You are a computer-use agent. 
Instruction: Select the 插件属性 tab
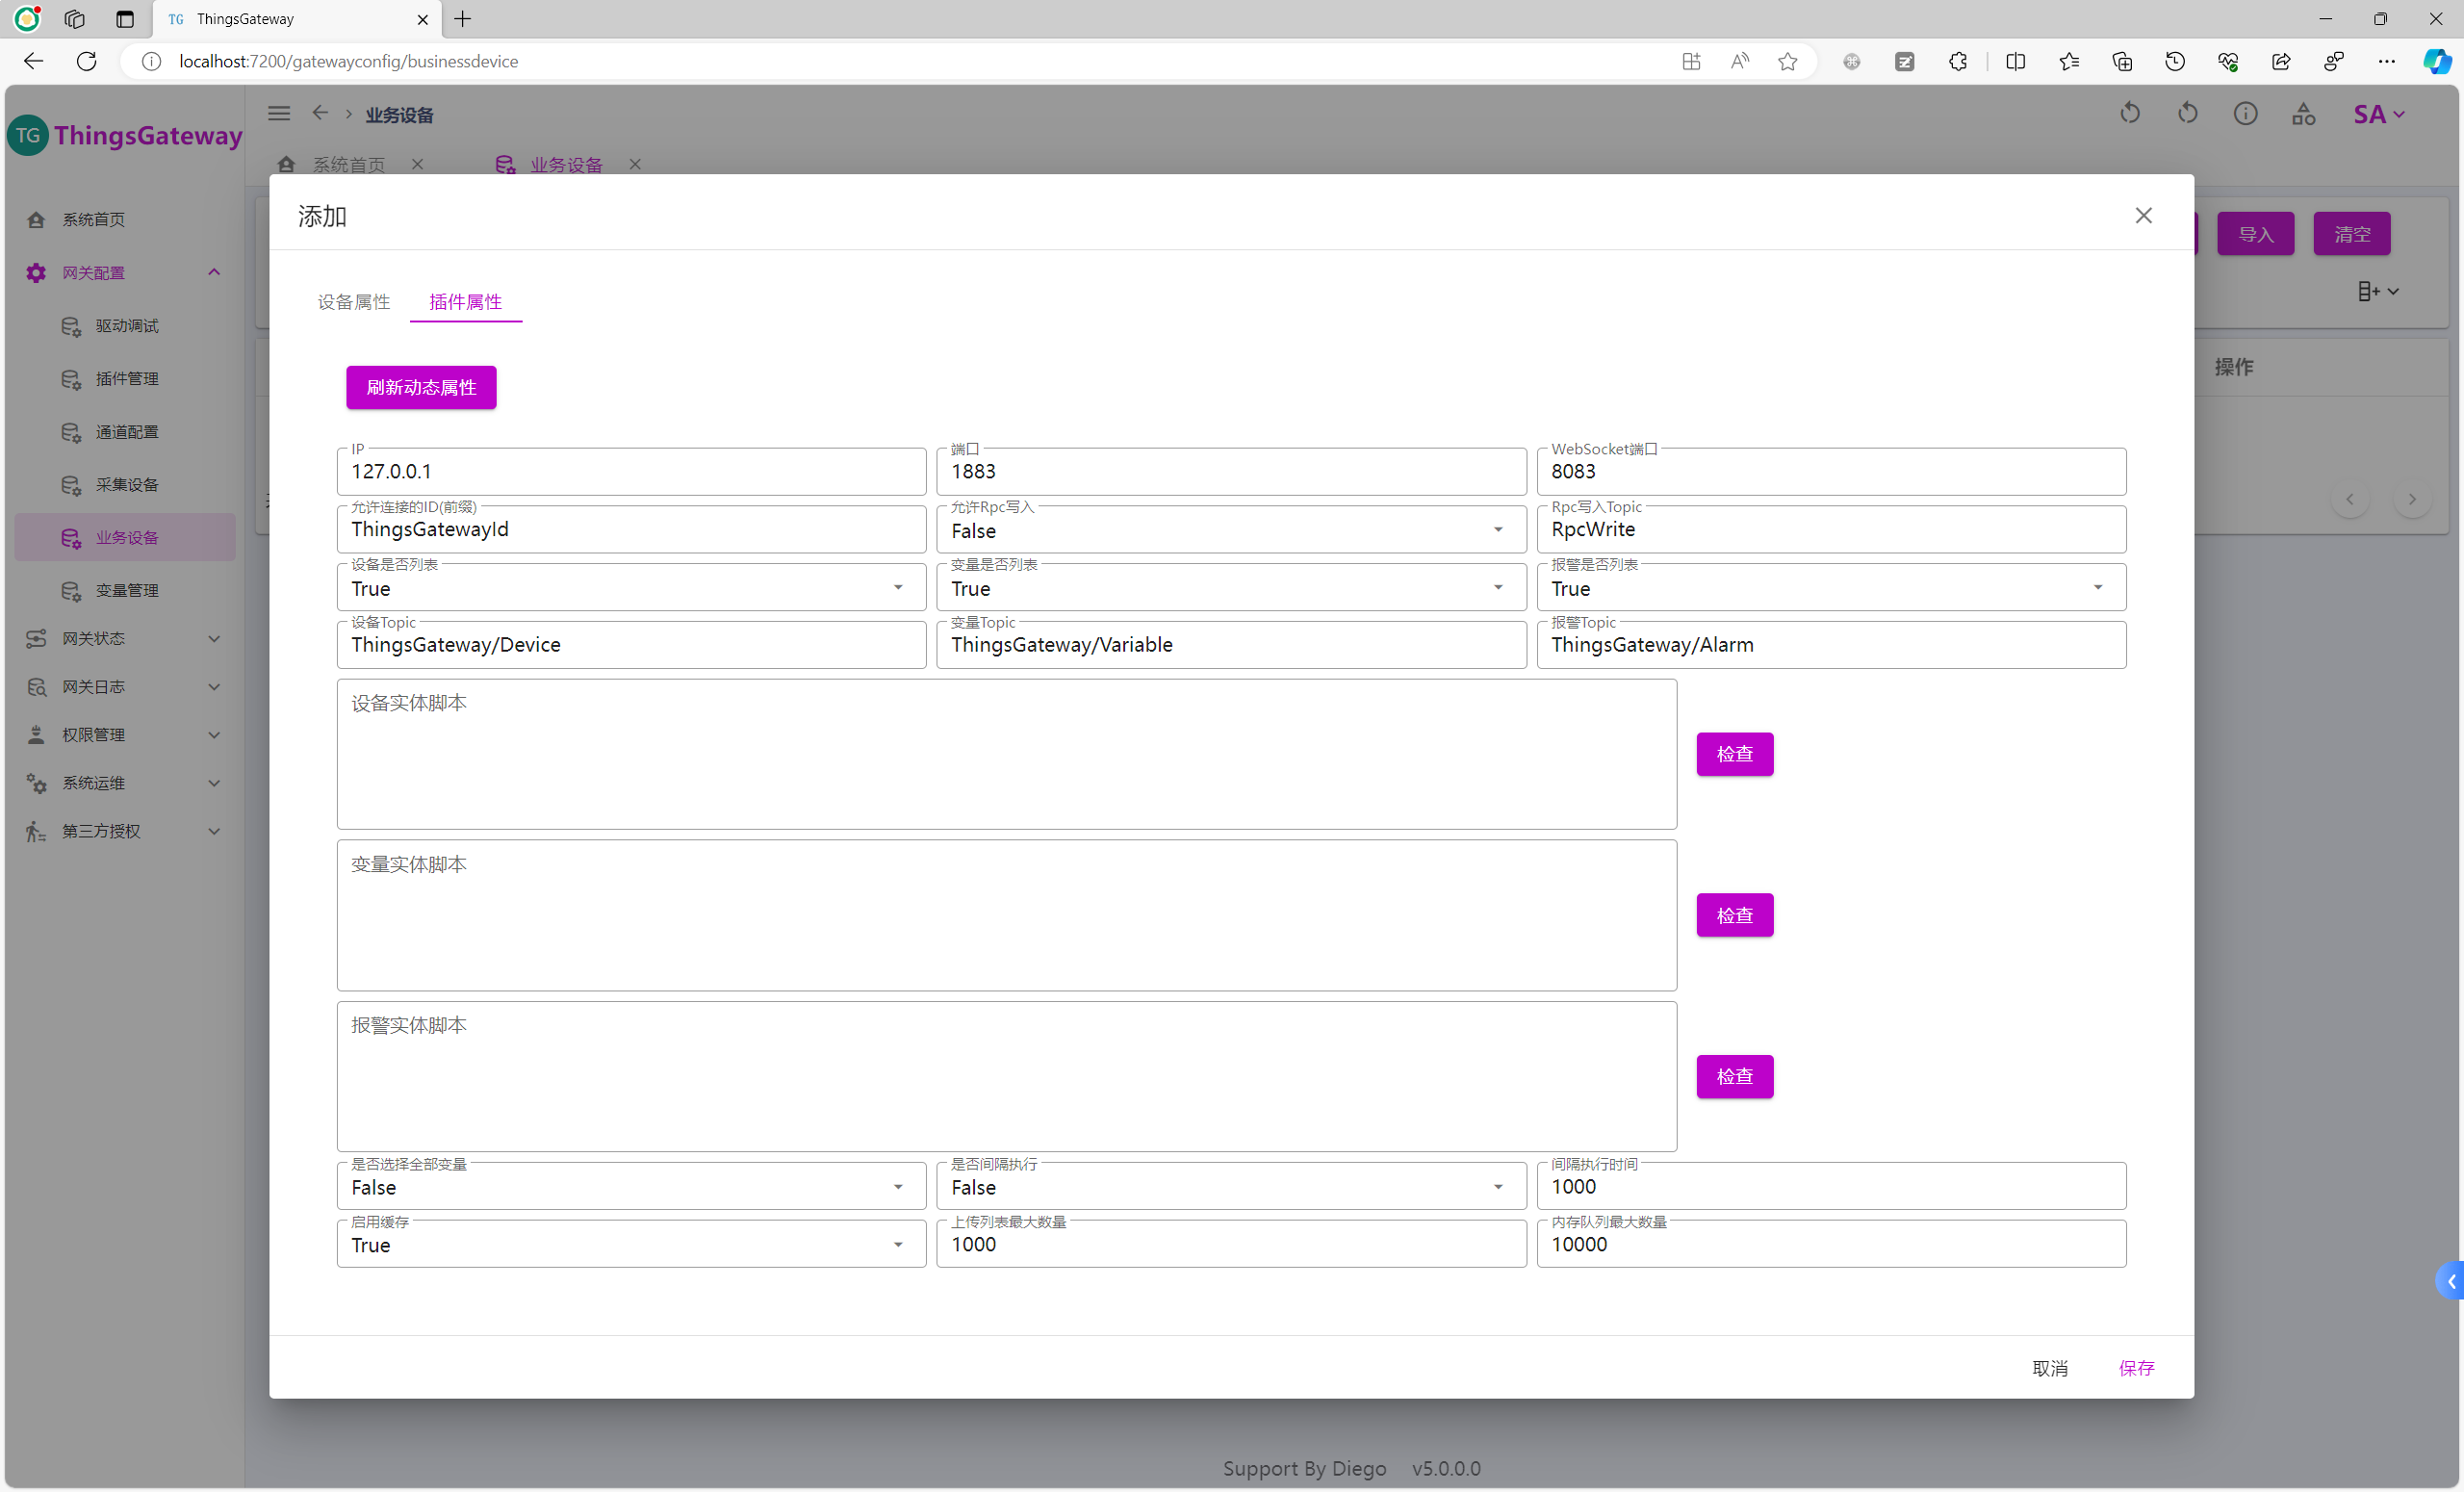tap(465, 302)
